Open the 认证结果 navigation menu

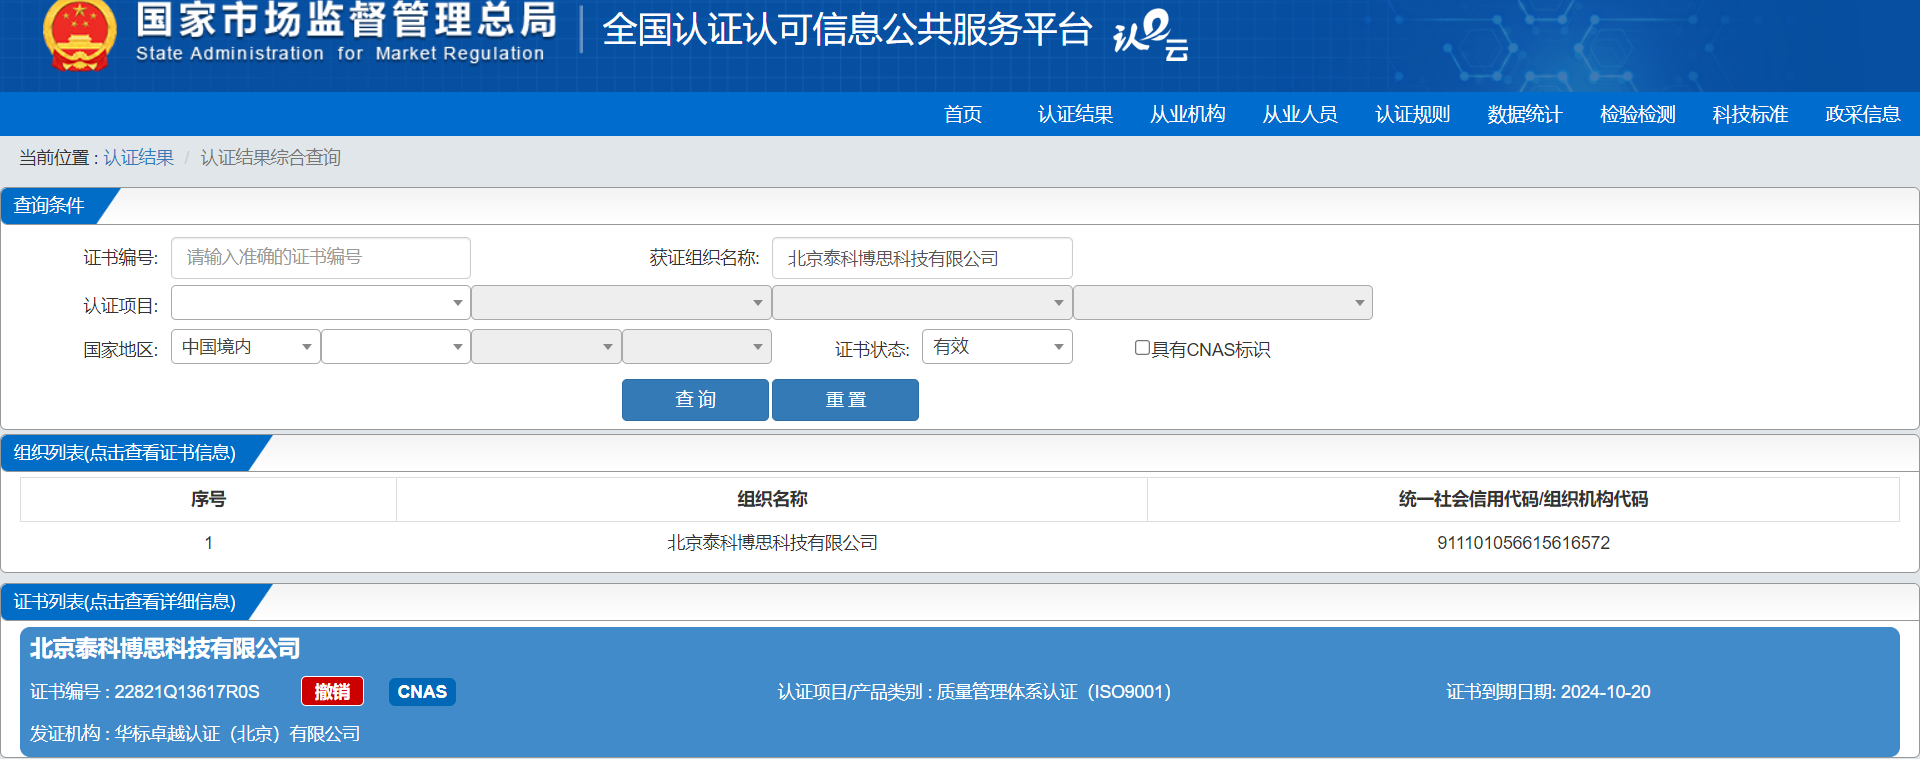(1075, 114)
